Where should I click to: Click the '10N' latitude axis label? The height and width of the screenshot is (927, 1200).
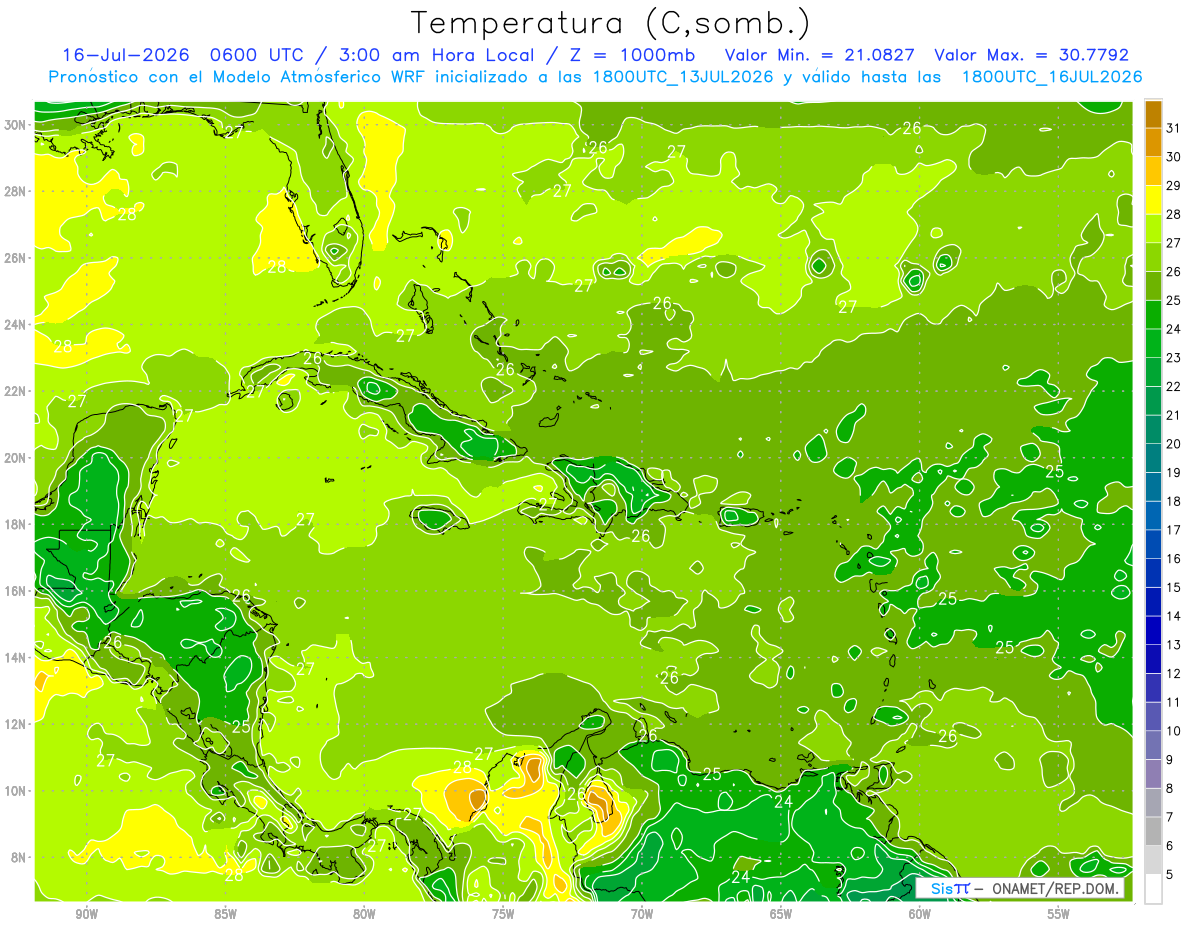[x=15, y=791]
